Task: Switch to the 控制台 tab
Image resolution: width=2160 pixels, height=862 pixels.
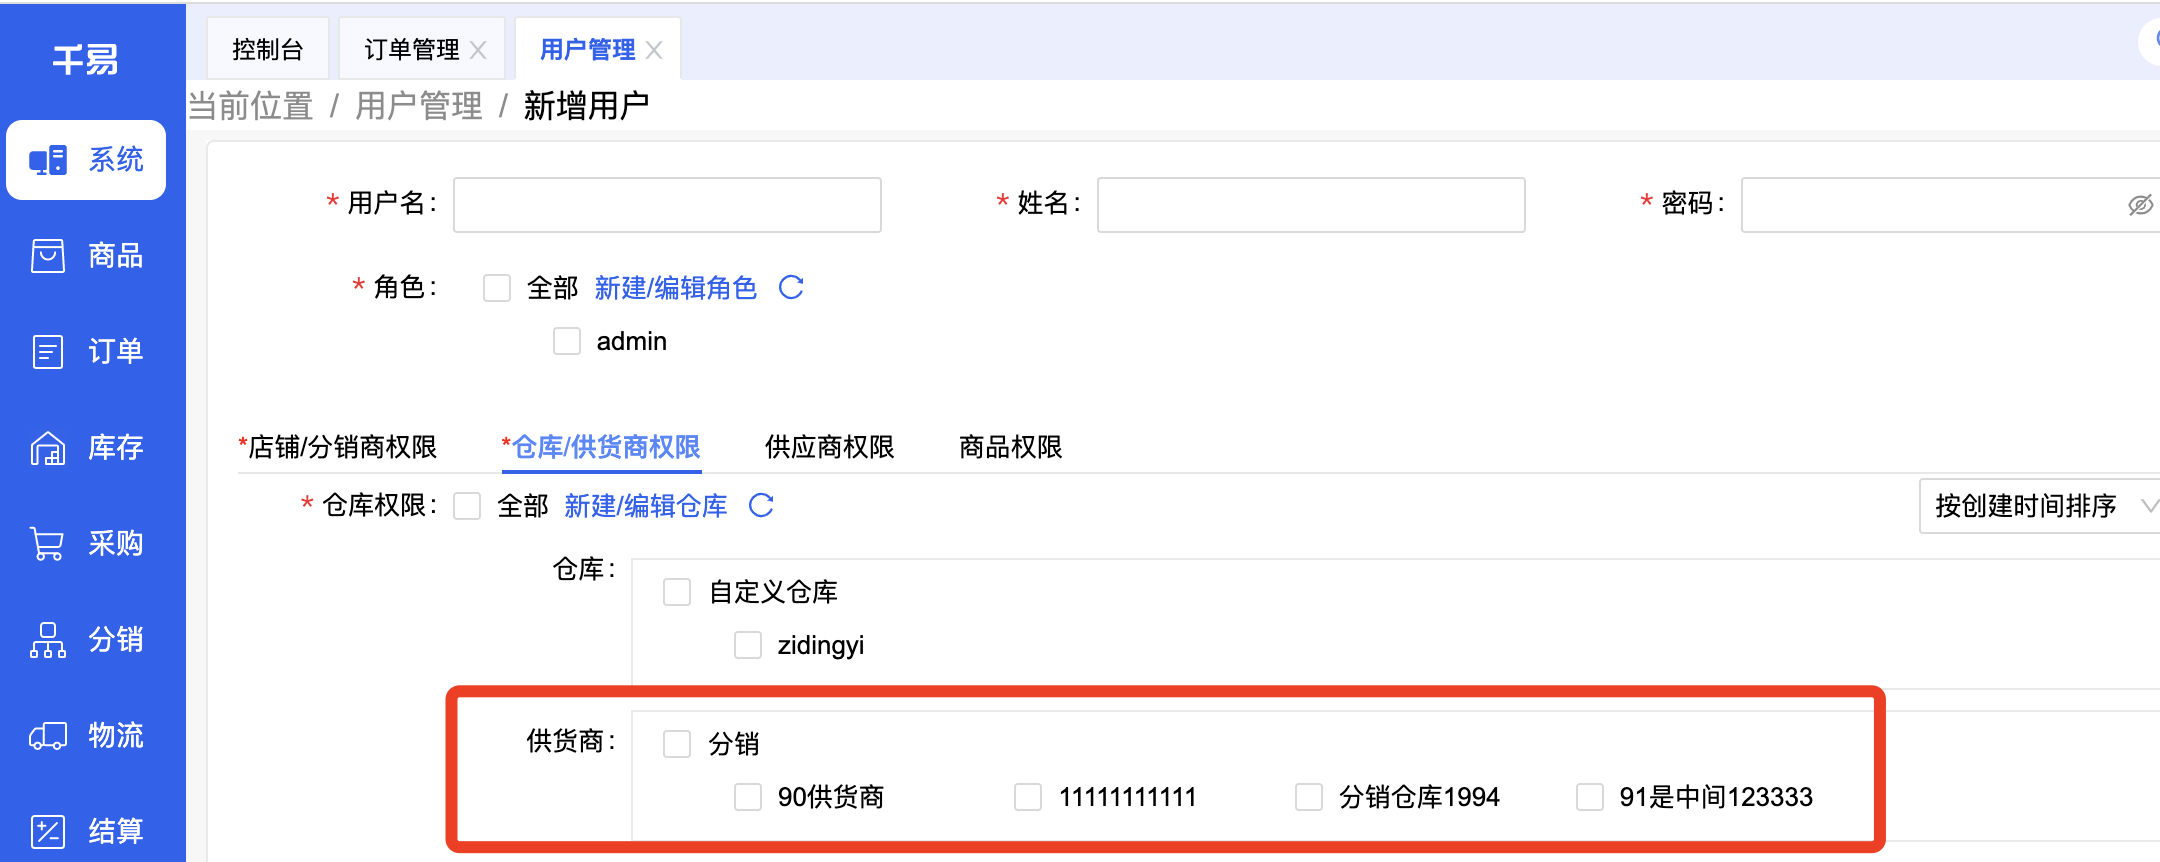Action: click(x=268, y=50)
